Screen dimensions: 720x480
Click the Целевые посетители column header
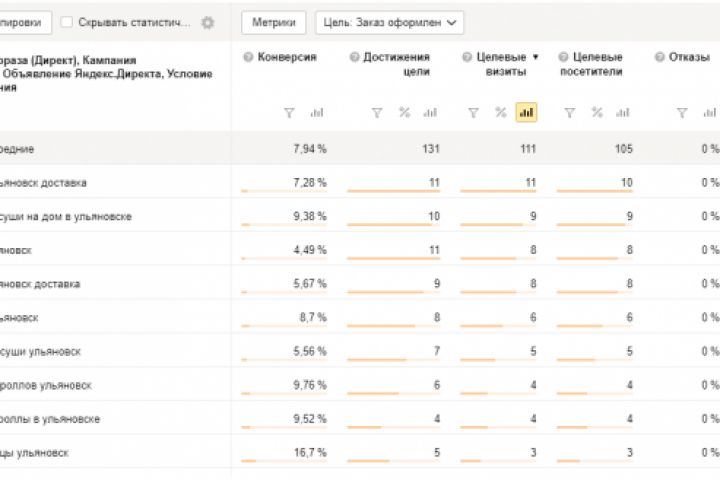tap(598, 64)
